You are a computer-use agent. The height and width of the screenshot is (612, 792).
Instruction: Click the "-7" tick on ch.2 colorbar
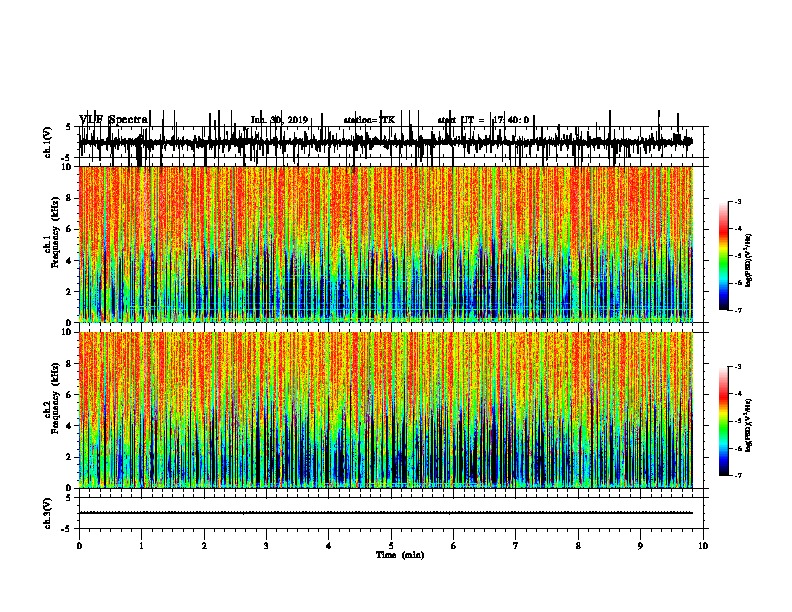tap(738, 475)
